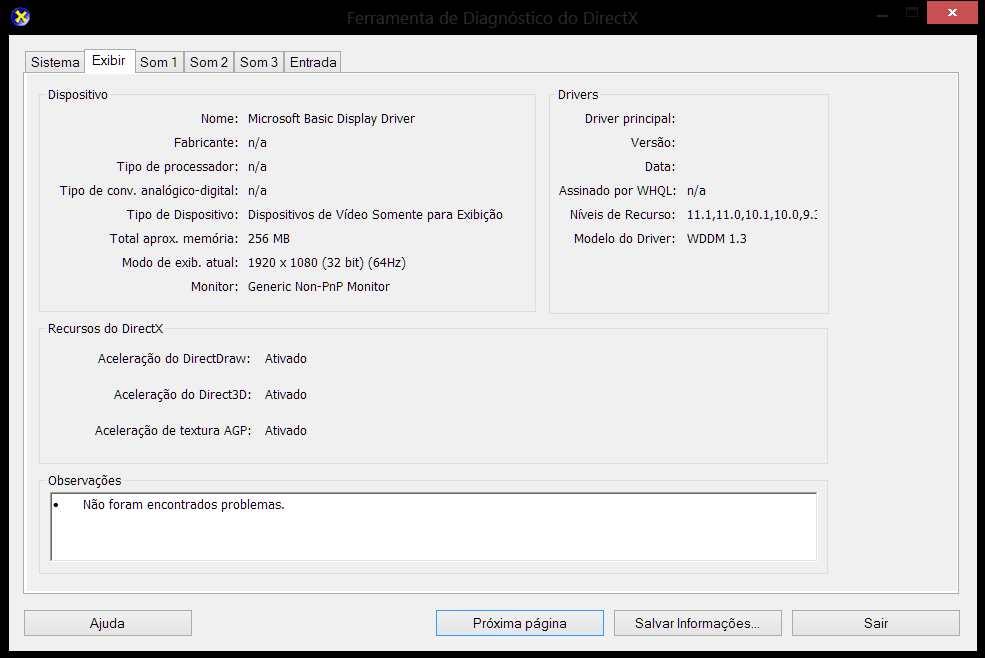Click the Data label in Drivers
Viewport: 985px width, 658px height.
pos(660,167)
